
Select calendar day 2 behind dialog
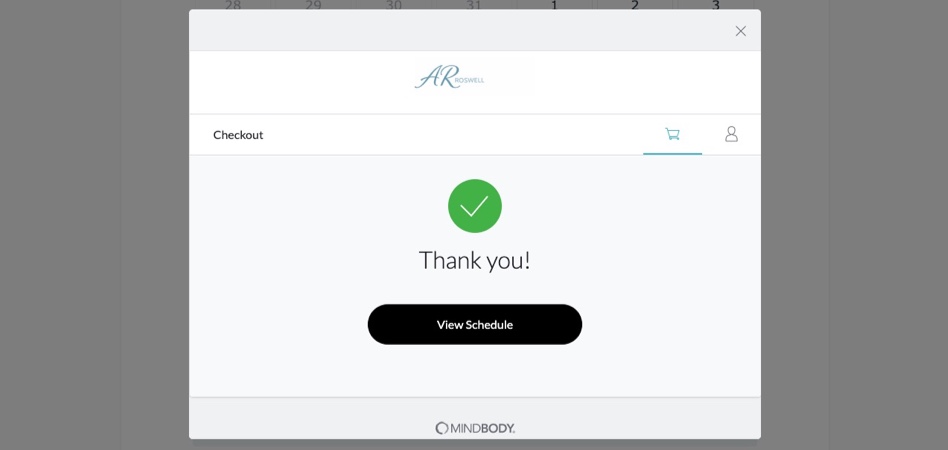(x=635, y=5)
